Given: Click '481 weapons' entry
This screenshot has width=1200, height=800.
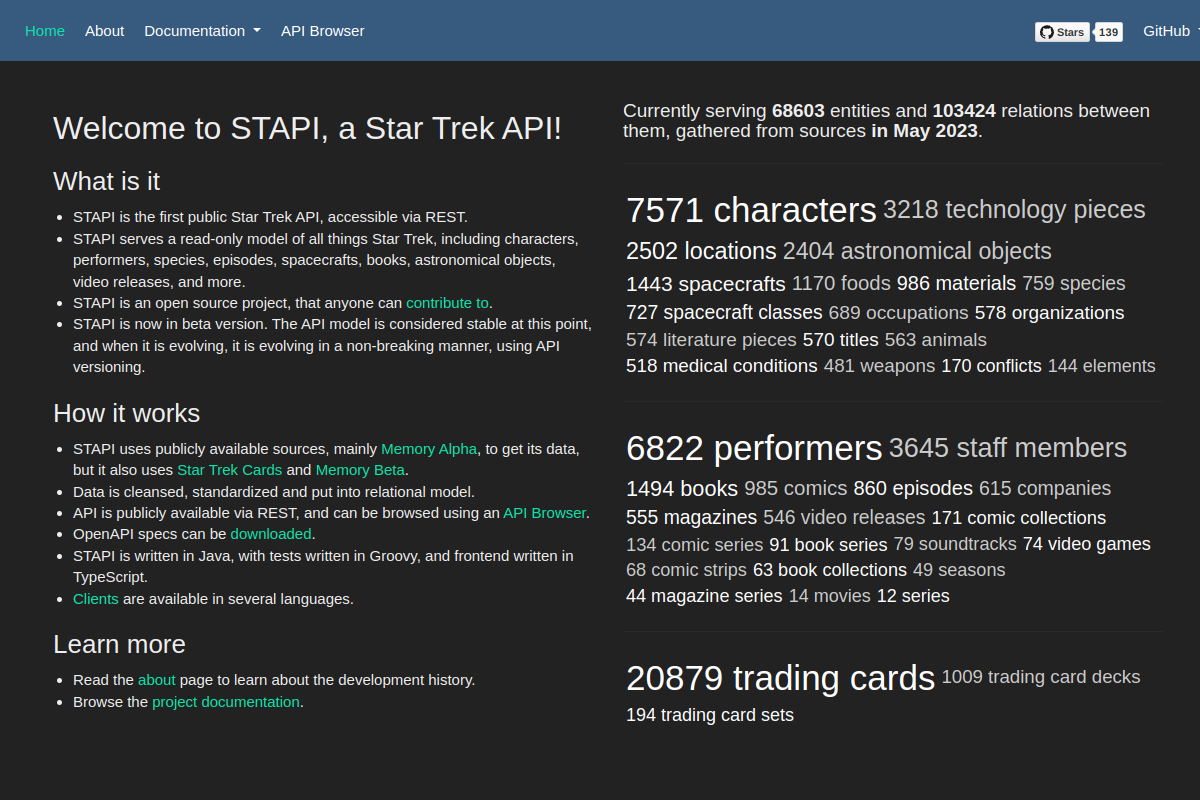Looking at the screenshot, I should 879,366.
